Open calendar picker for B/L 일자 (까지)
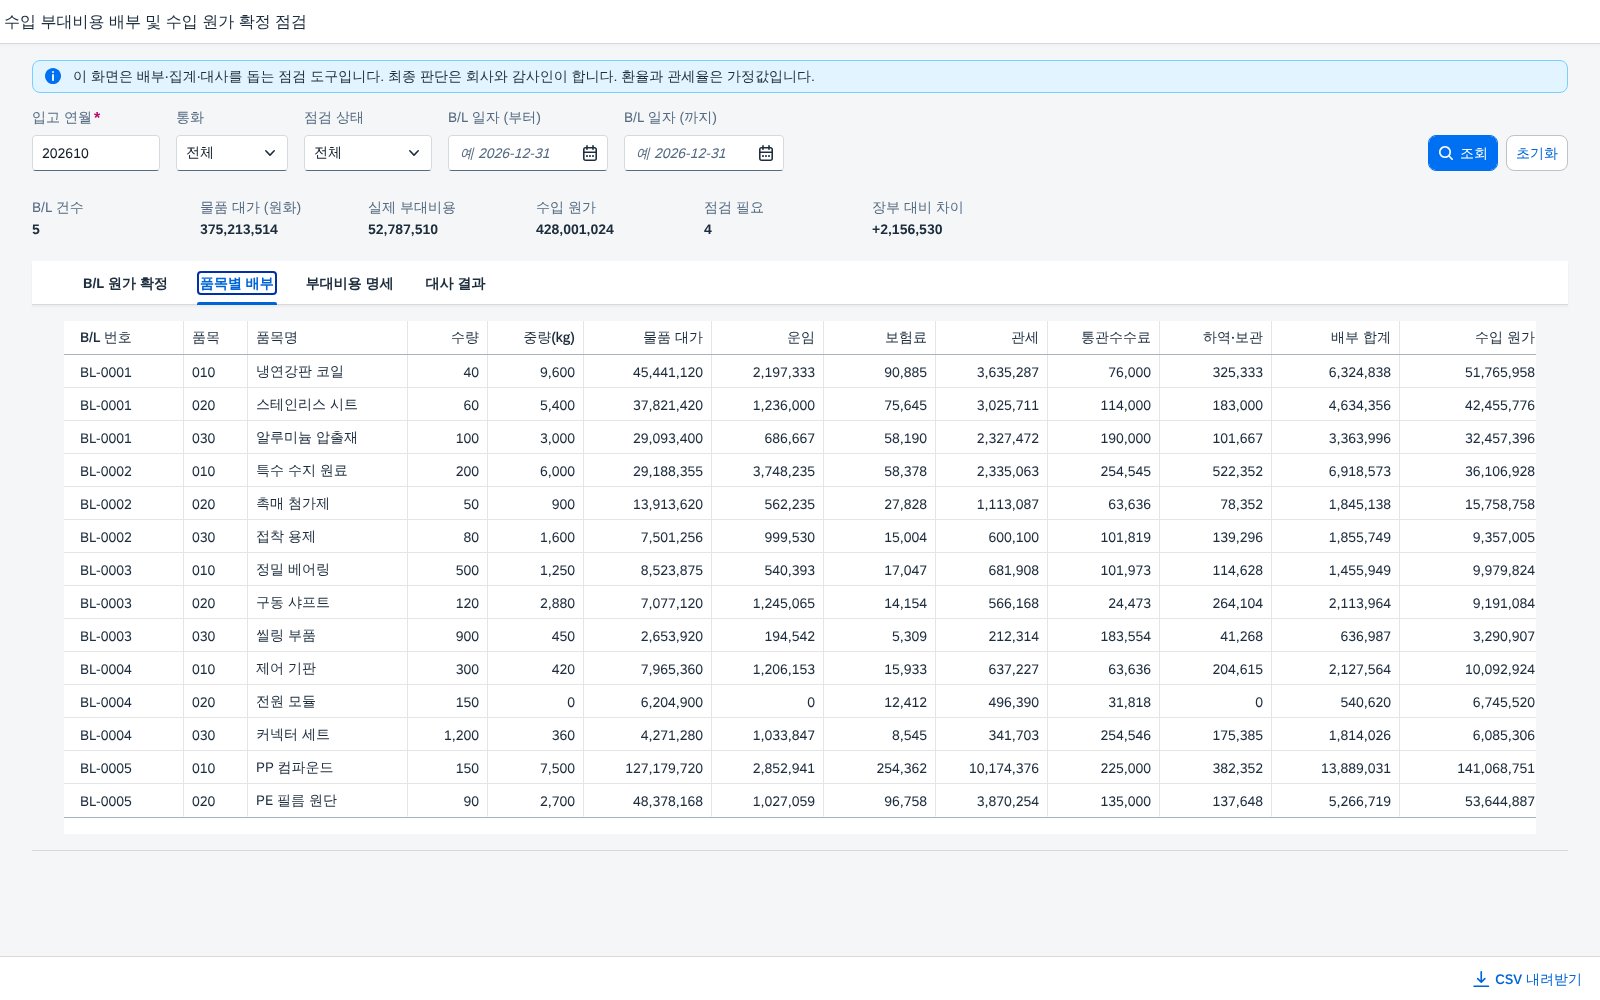 766,153
